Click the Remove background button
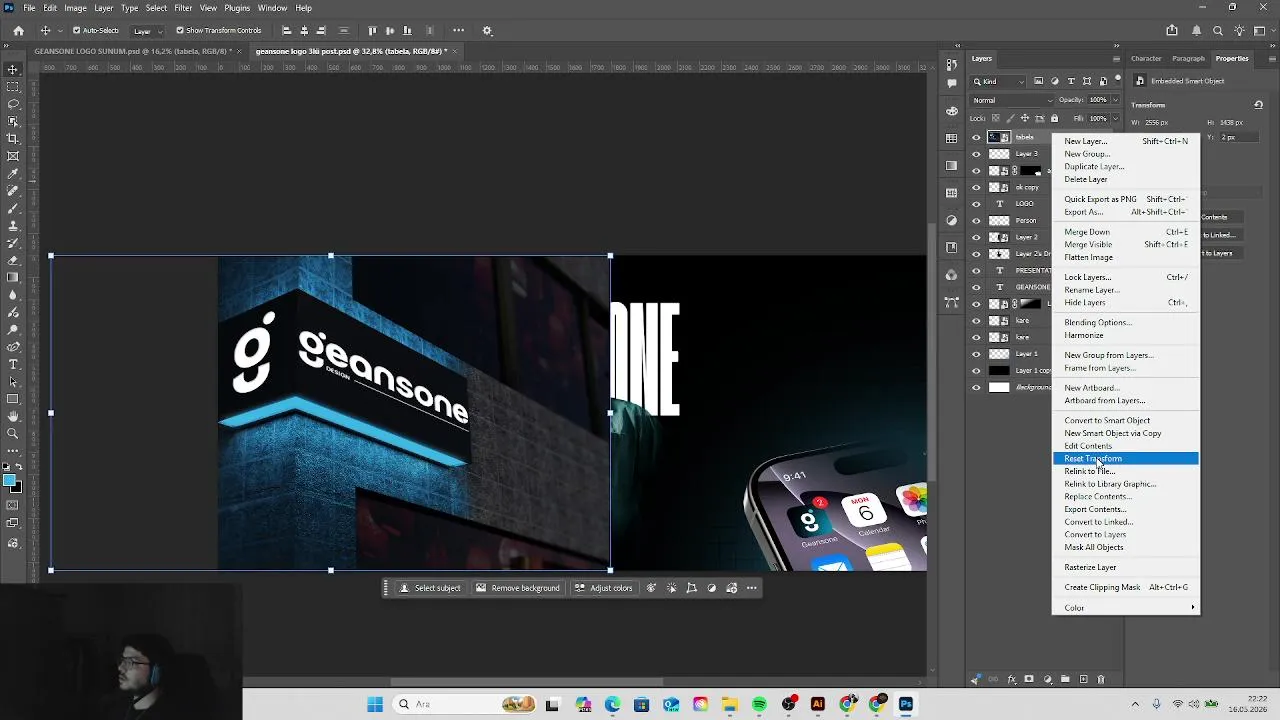Image resolution: width=1280 pixels, height=720 pixels. click(517, 588)
